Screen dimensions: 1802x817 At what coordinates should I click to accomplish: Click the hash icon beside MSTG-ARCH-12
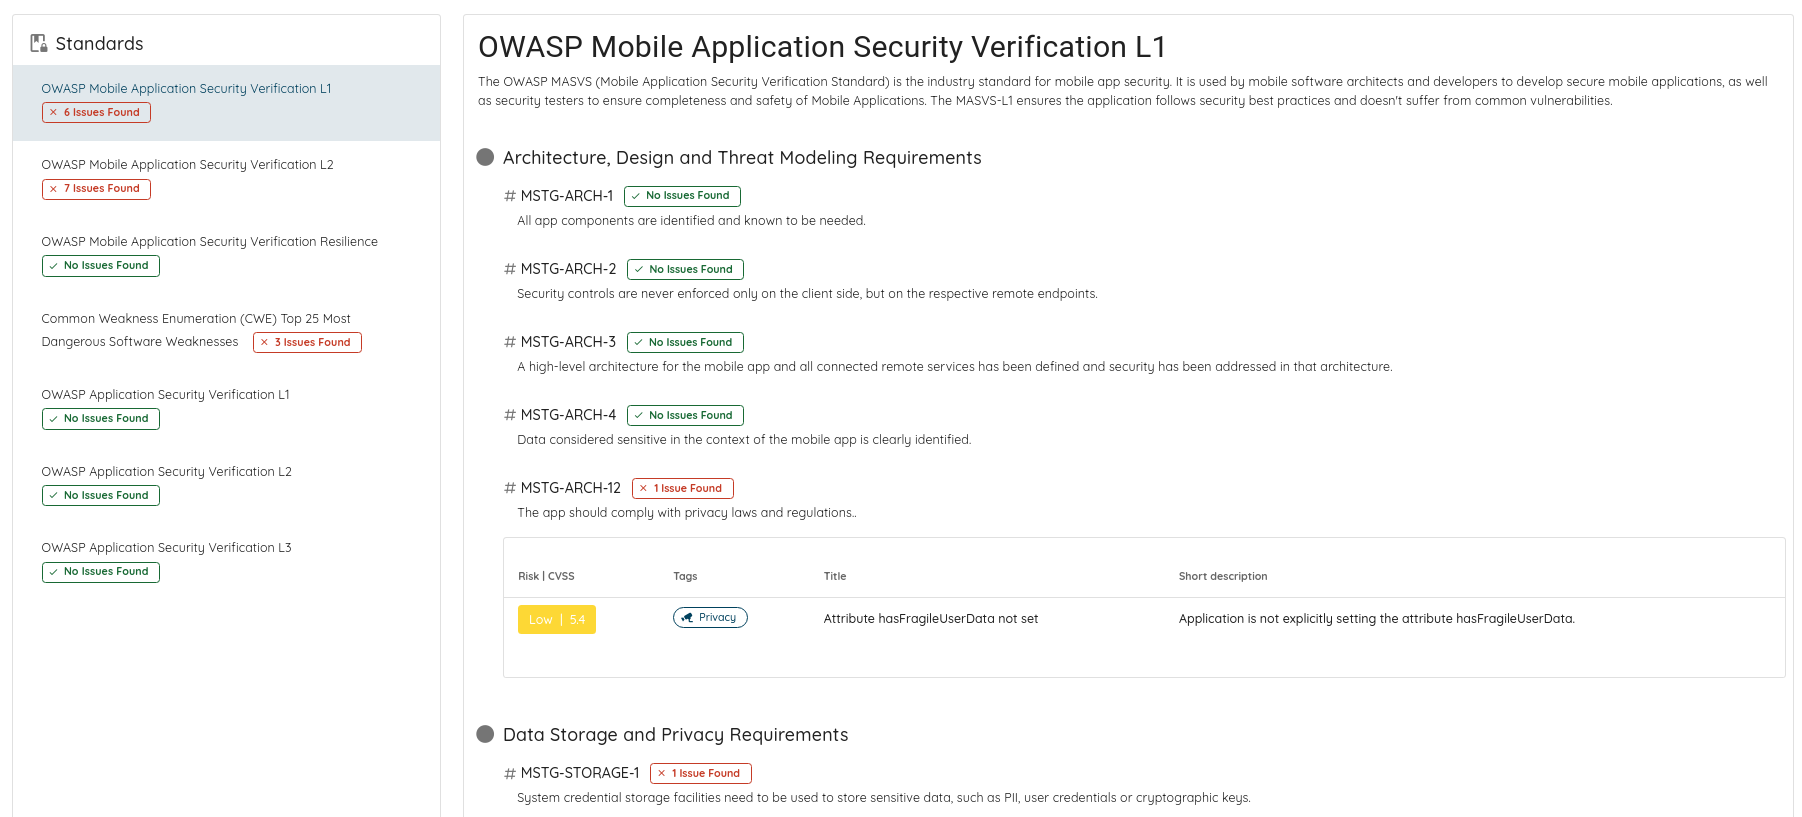510,488
